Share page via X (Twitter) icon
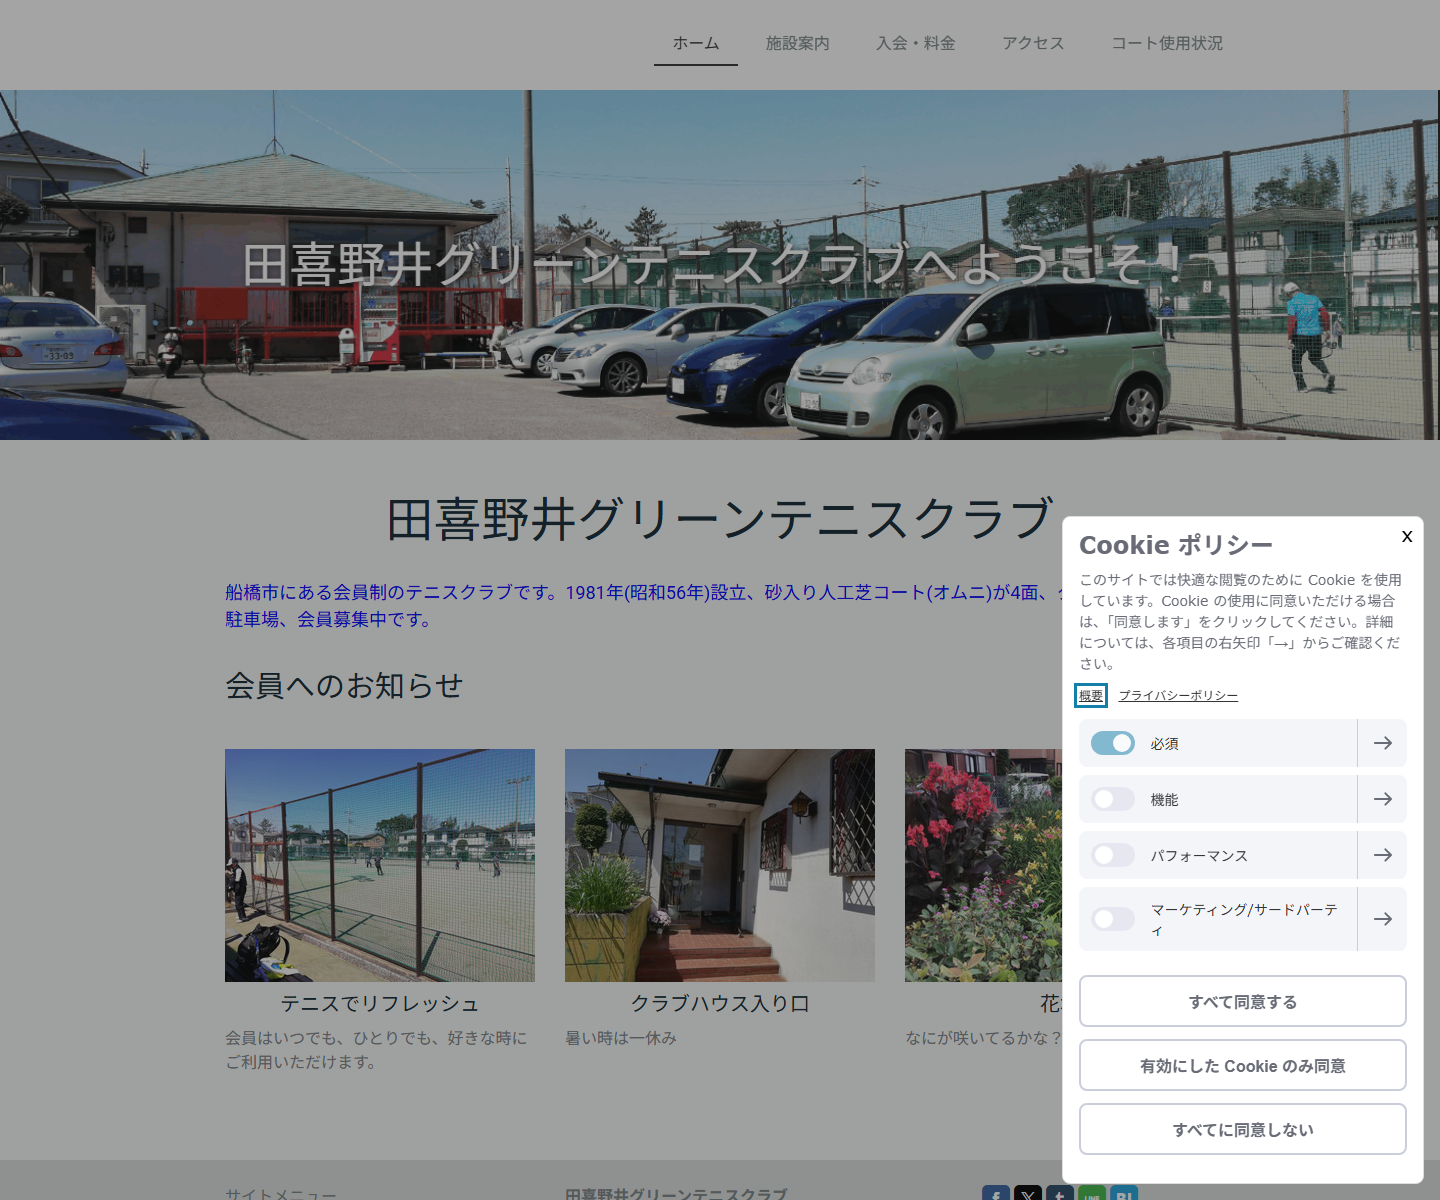 point(1028,1193)
